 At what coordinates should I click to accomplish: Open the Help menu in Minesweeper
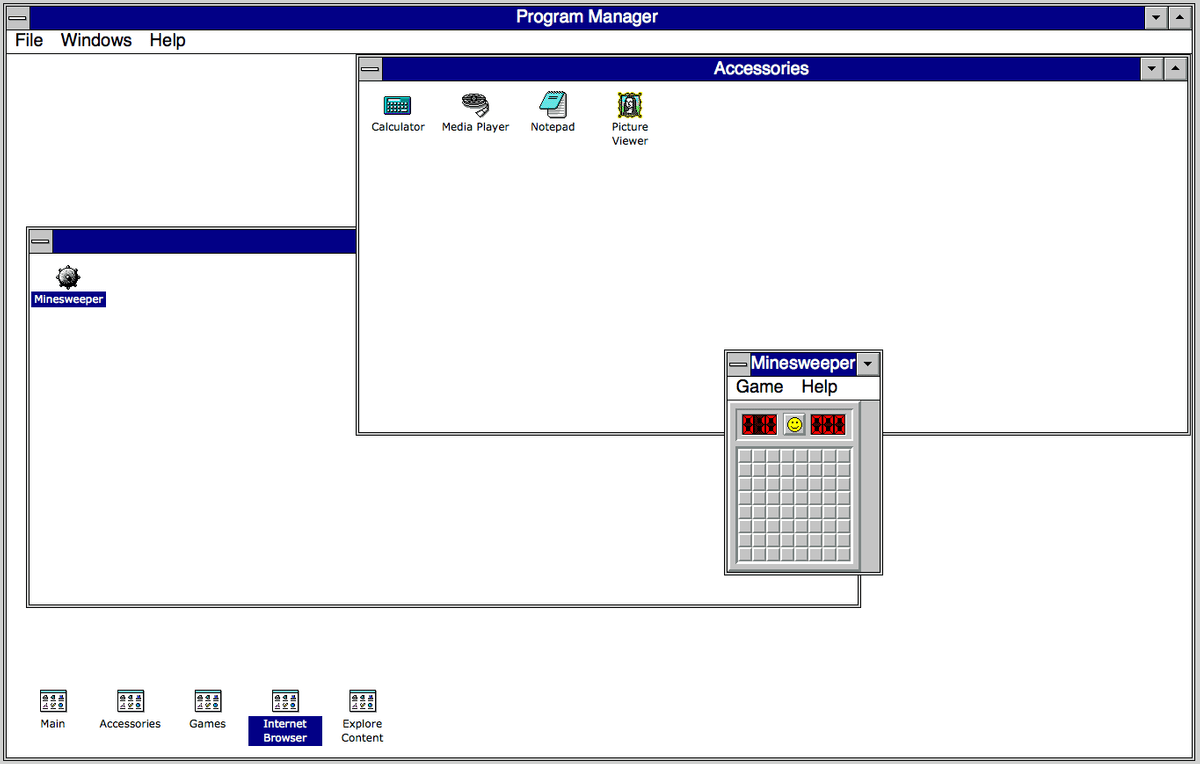pyautogui.click(x=819, y=387)
